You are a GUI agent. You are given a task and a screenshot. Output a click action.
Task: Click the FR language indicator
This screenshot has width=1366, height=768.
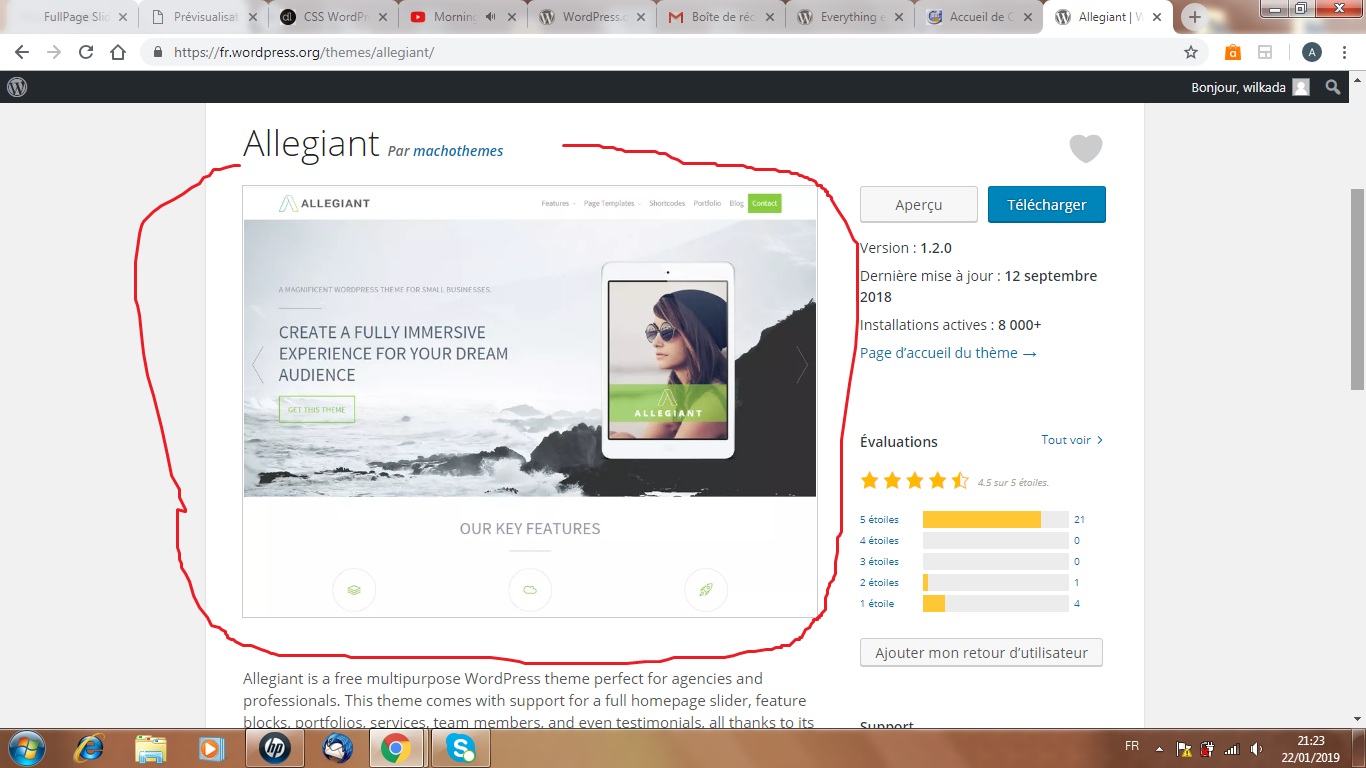click(x=1132, y=747)
